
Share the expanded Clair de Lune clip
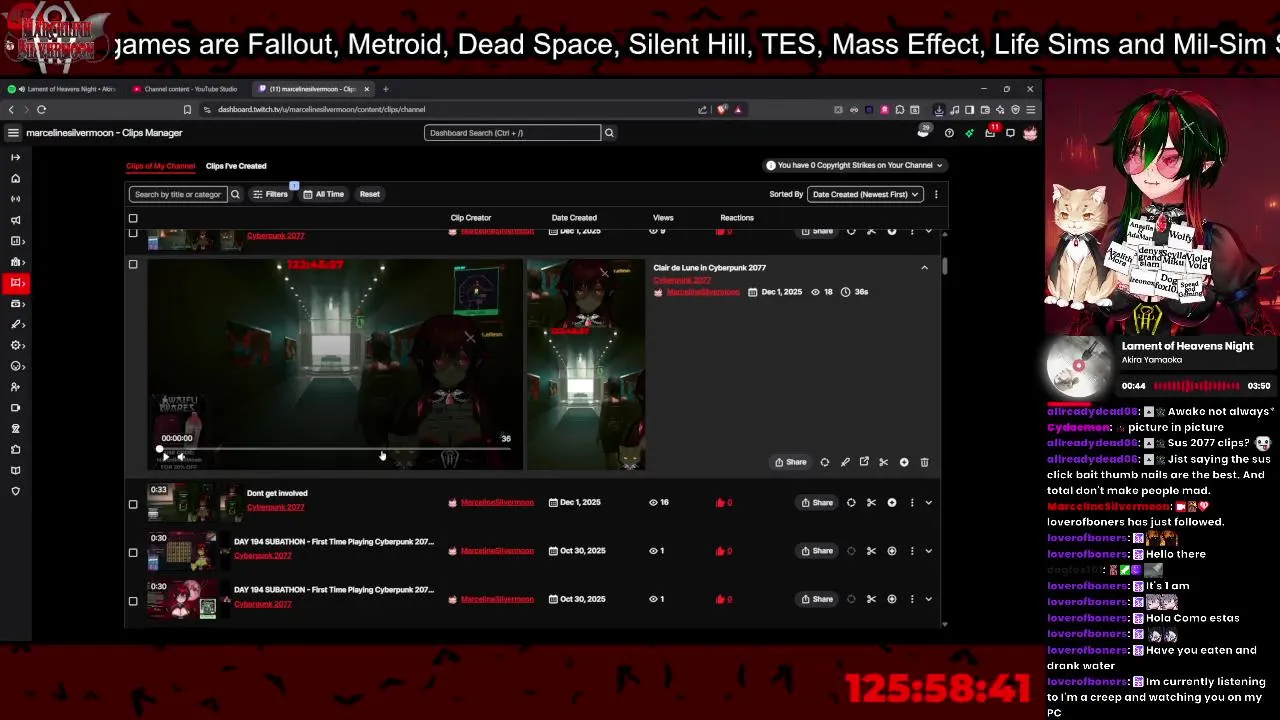790,462
